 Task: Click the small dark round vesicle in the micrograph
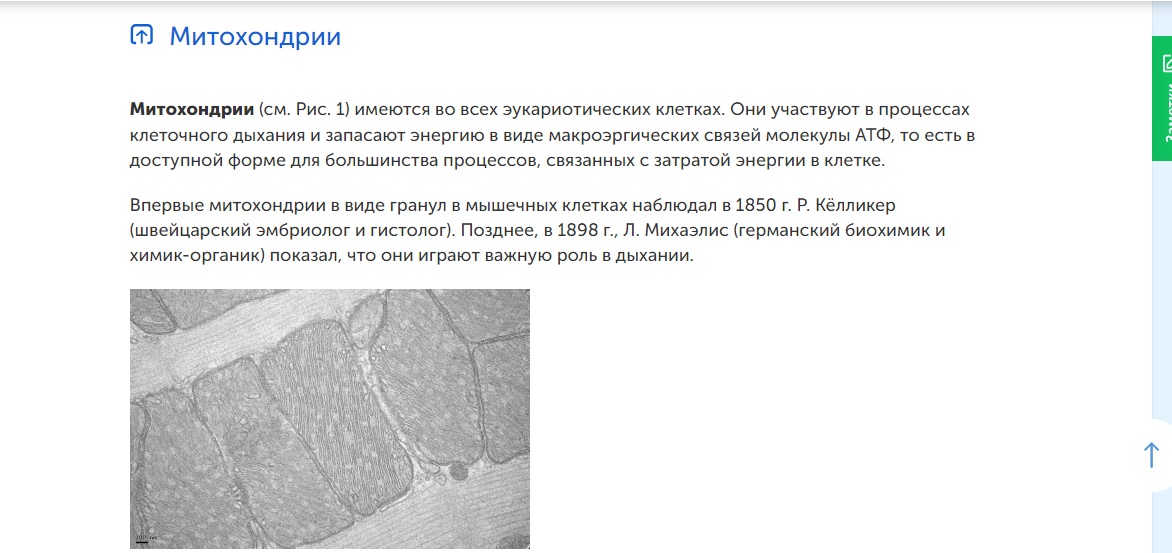(458, 470)
